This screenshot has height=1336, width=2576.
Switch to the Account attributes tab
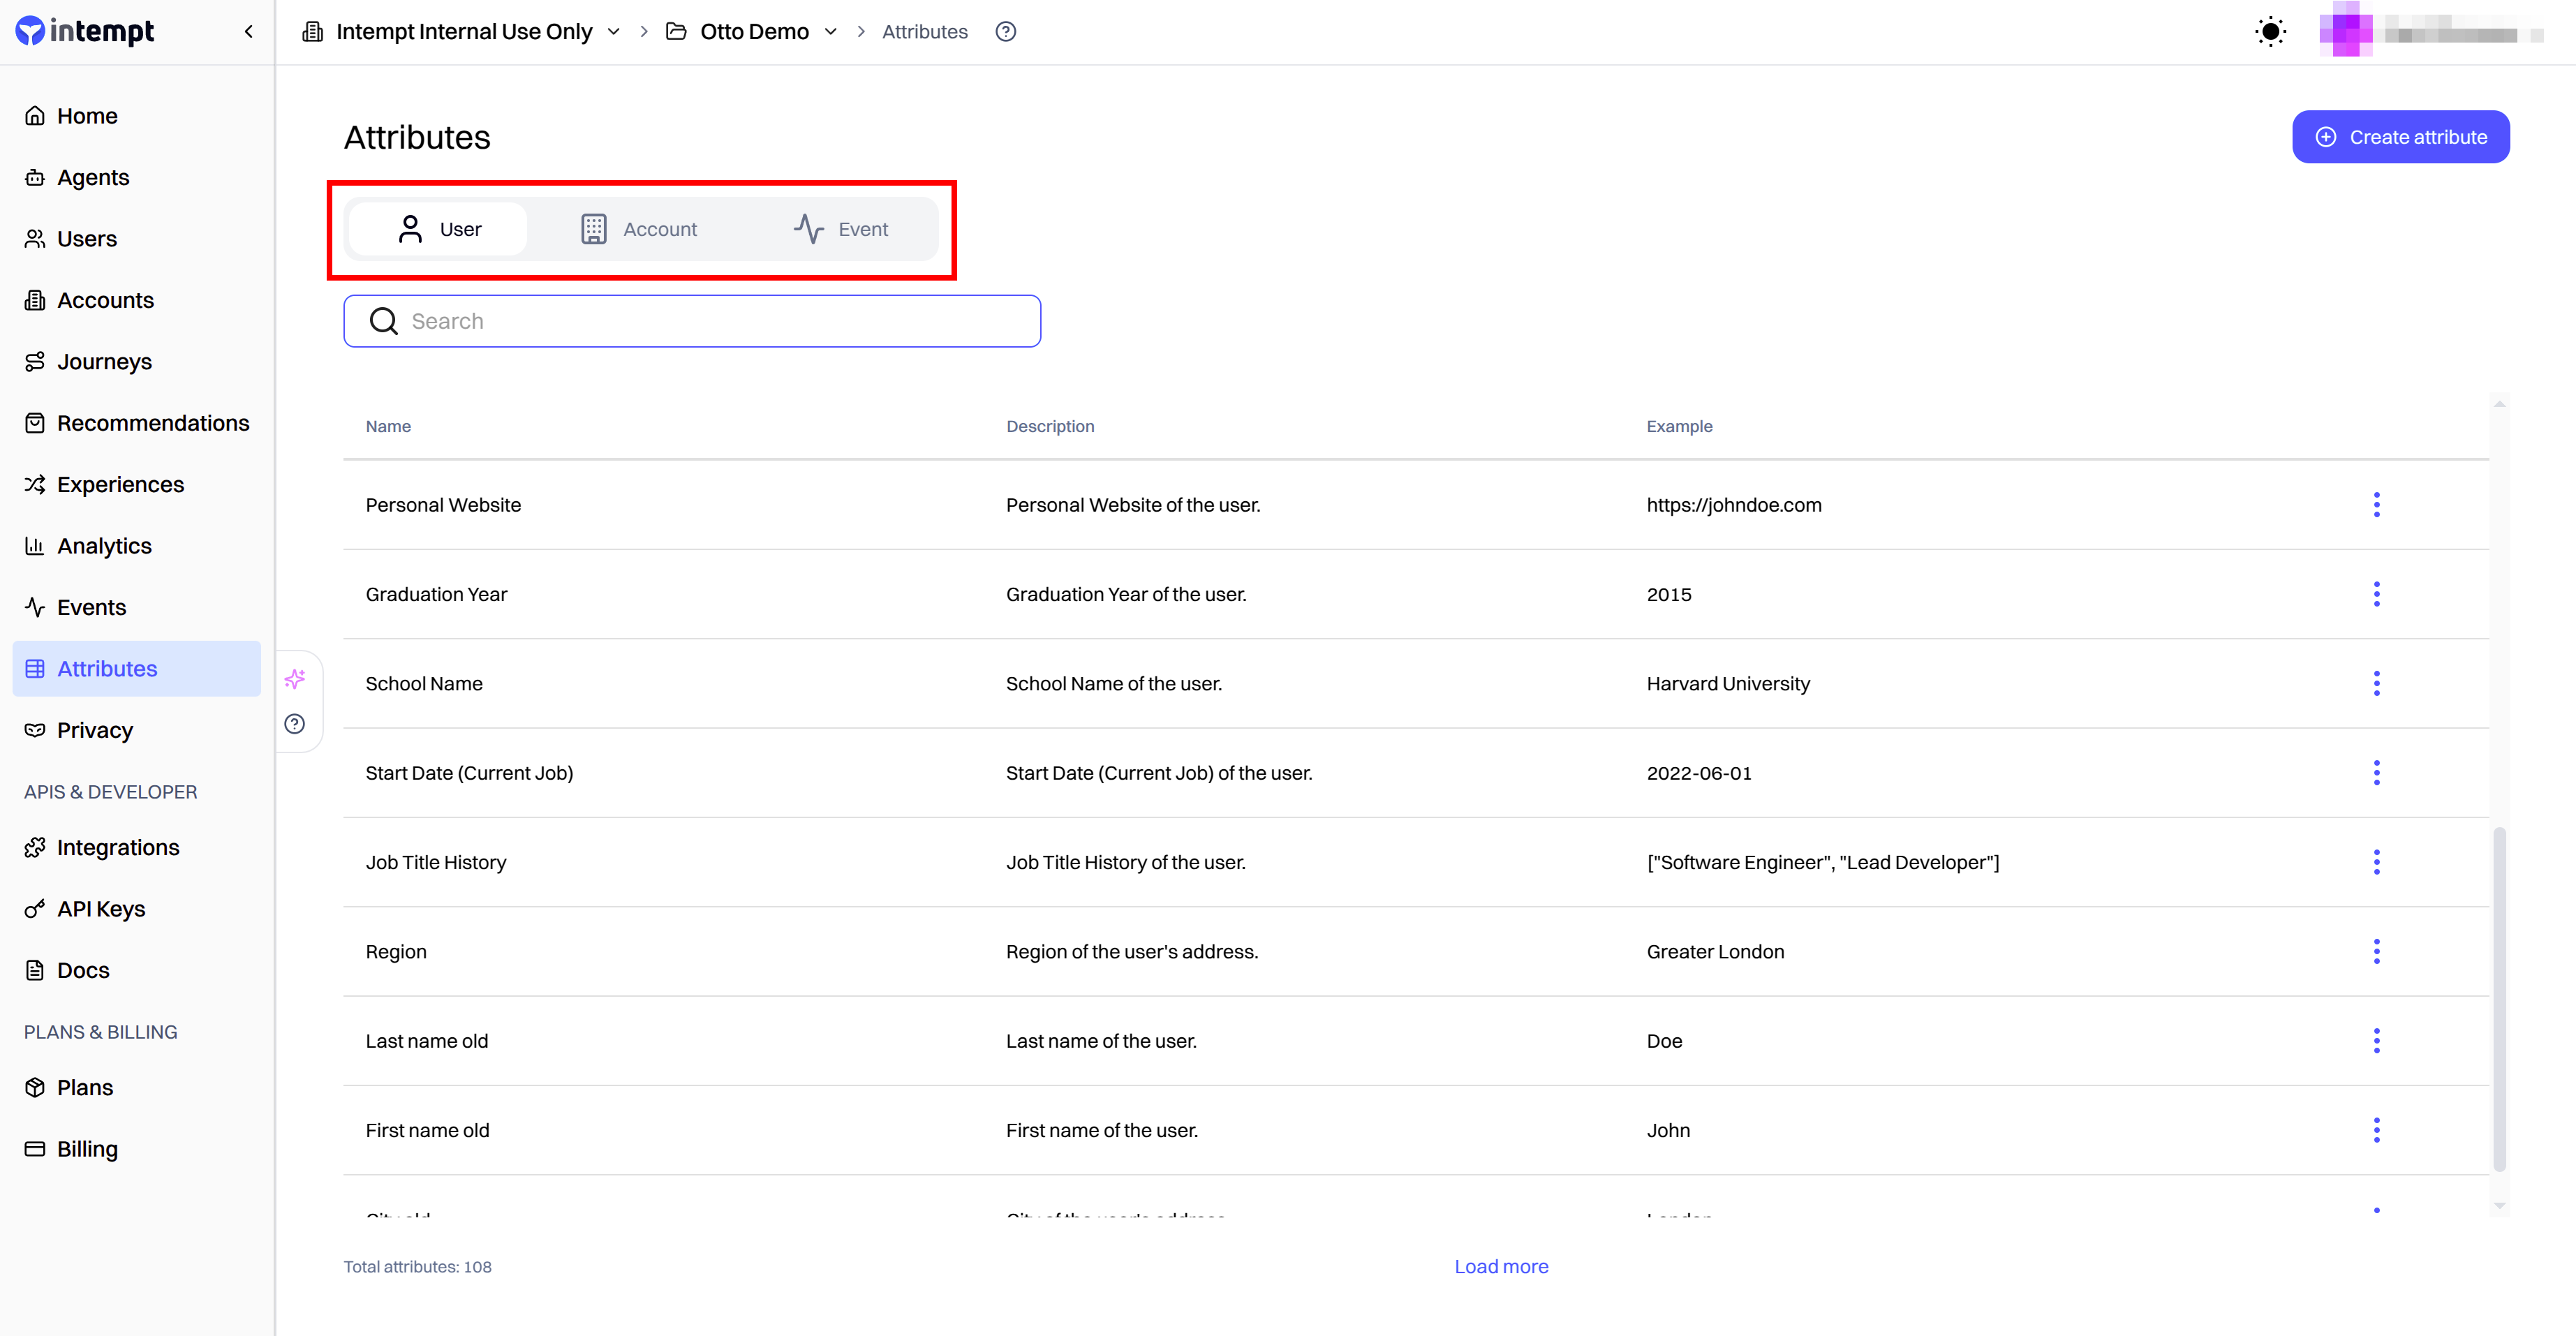[639, 229]
